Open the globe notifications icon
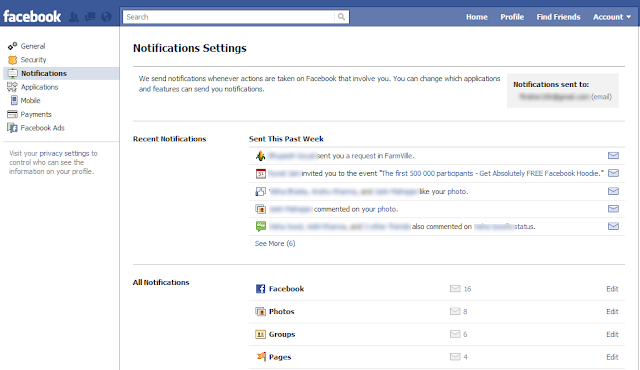The height and width of the screenshot is (370, 640). pyautogui.click(x=106, y=17)
